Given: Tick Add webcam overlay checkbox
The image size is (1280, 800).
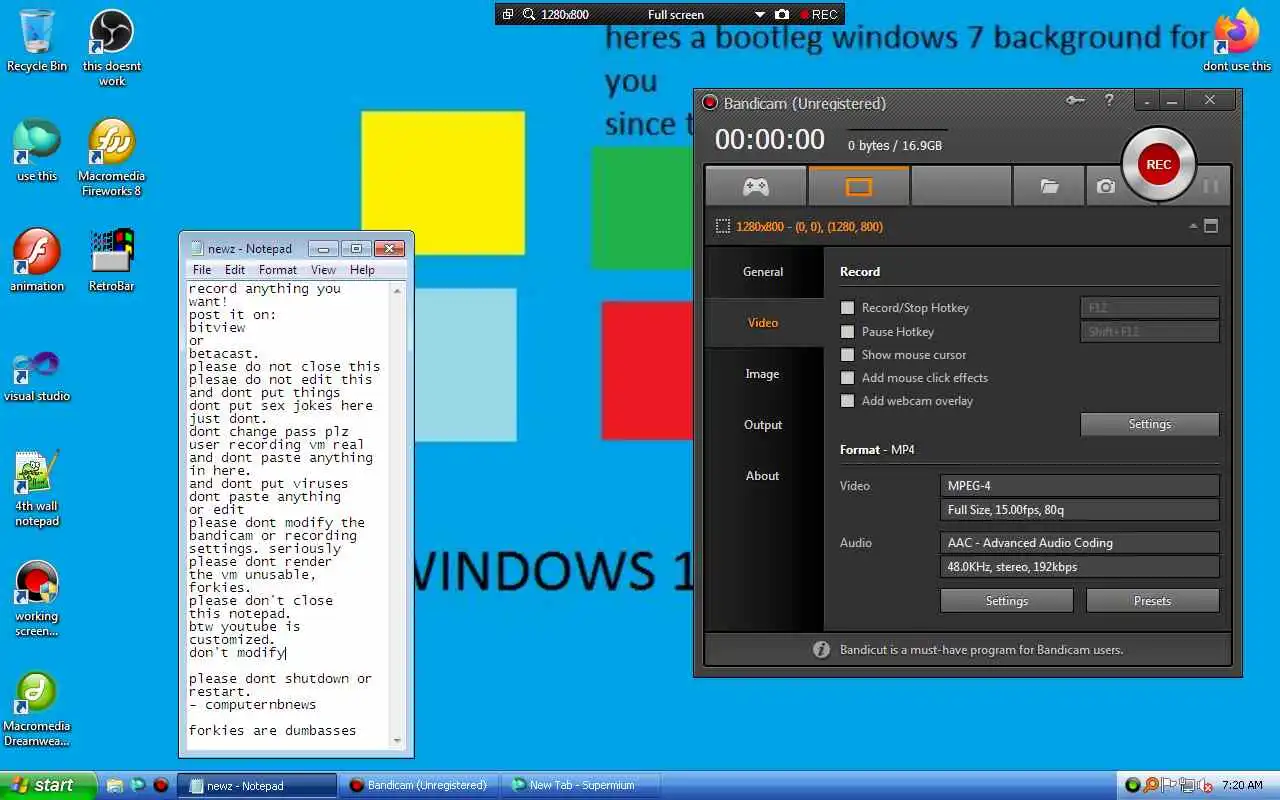Looking at the screenshot, I should [x=848, y=401].
